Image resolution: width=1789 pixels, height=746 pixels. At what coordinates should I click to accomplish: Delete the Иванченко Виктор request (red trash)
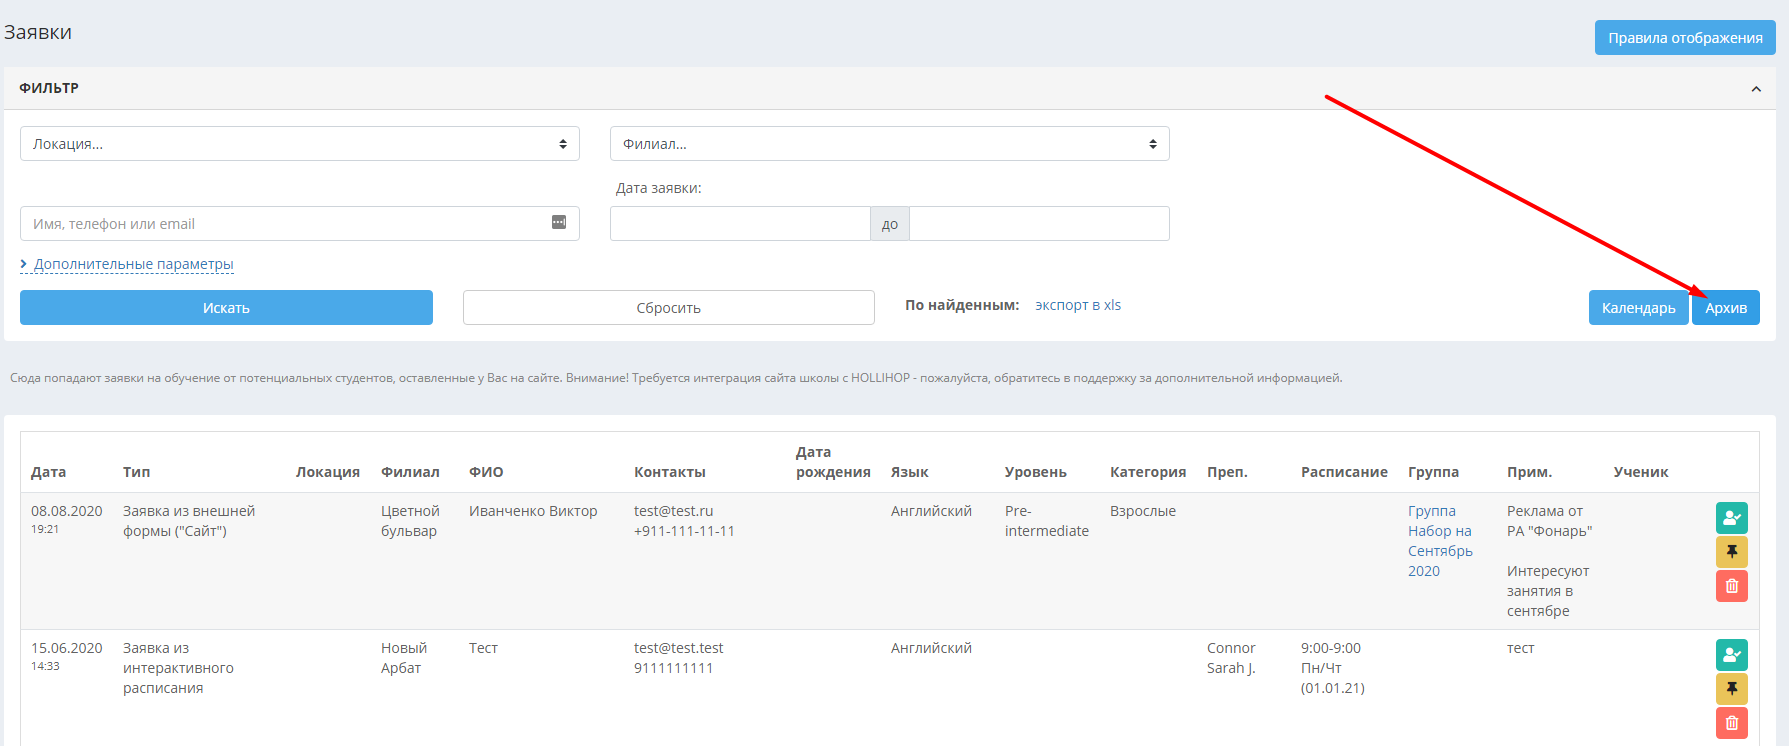pos(1732,586)
